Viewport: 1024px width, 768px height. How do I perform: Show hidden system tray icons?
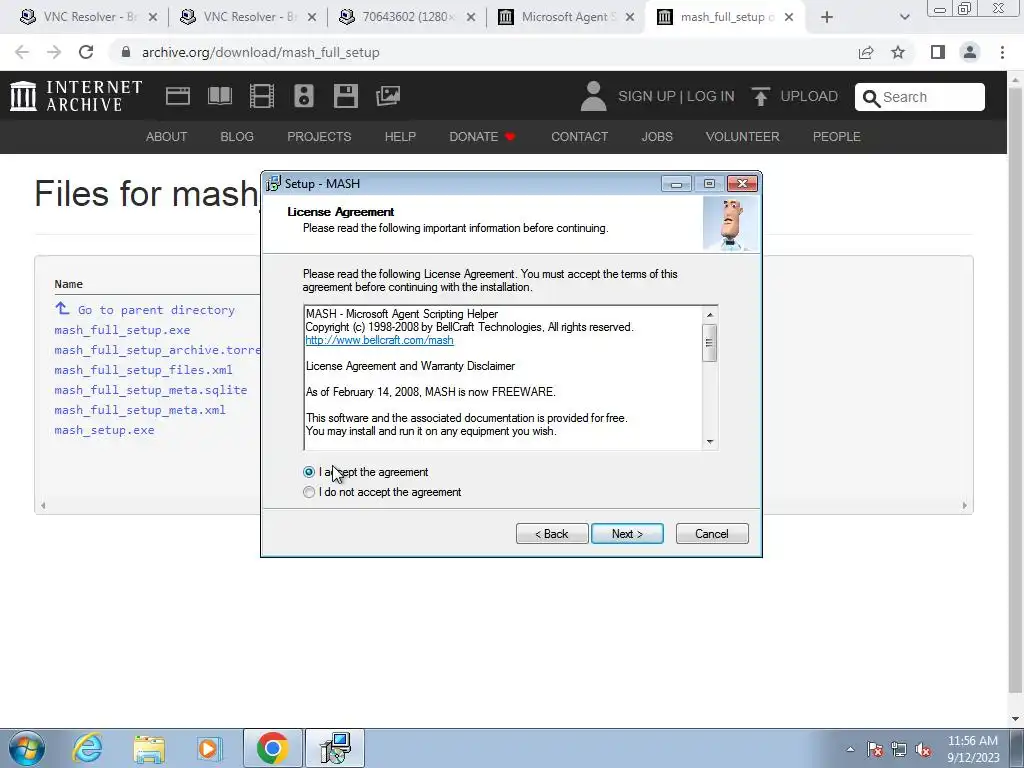[x=850, y=749]
